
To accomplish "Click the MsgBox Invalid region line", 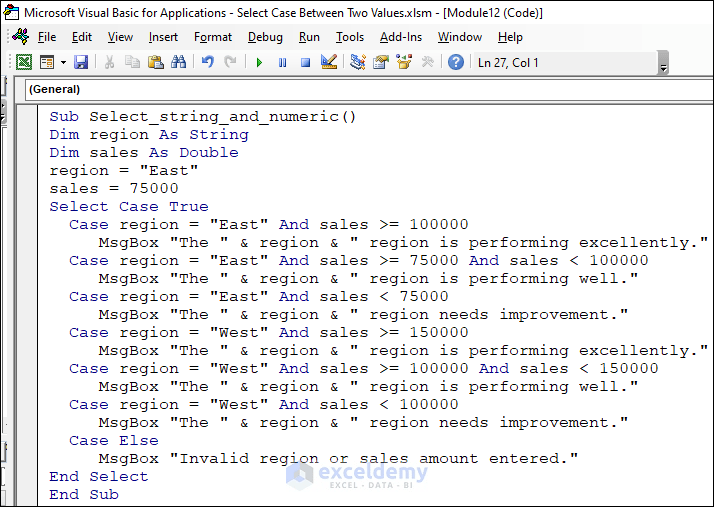I will point(338,459).
